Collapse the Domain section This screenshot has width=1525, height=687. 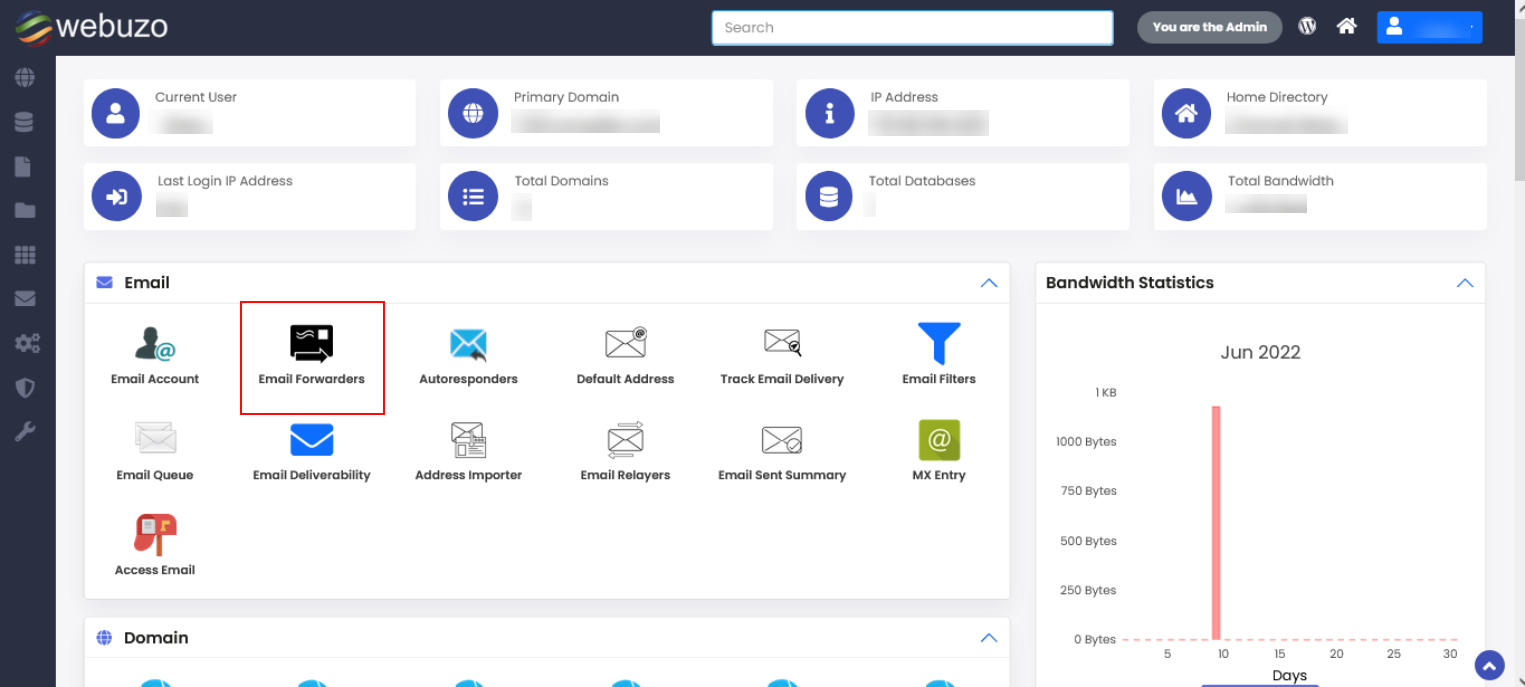coord(988,637)
